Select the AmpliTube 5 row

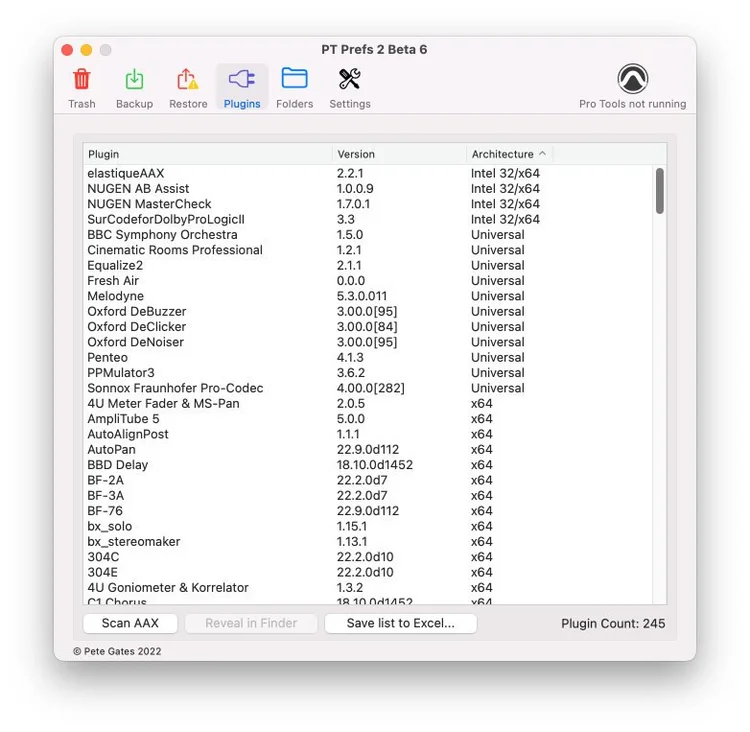tap(367, 419)
